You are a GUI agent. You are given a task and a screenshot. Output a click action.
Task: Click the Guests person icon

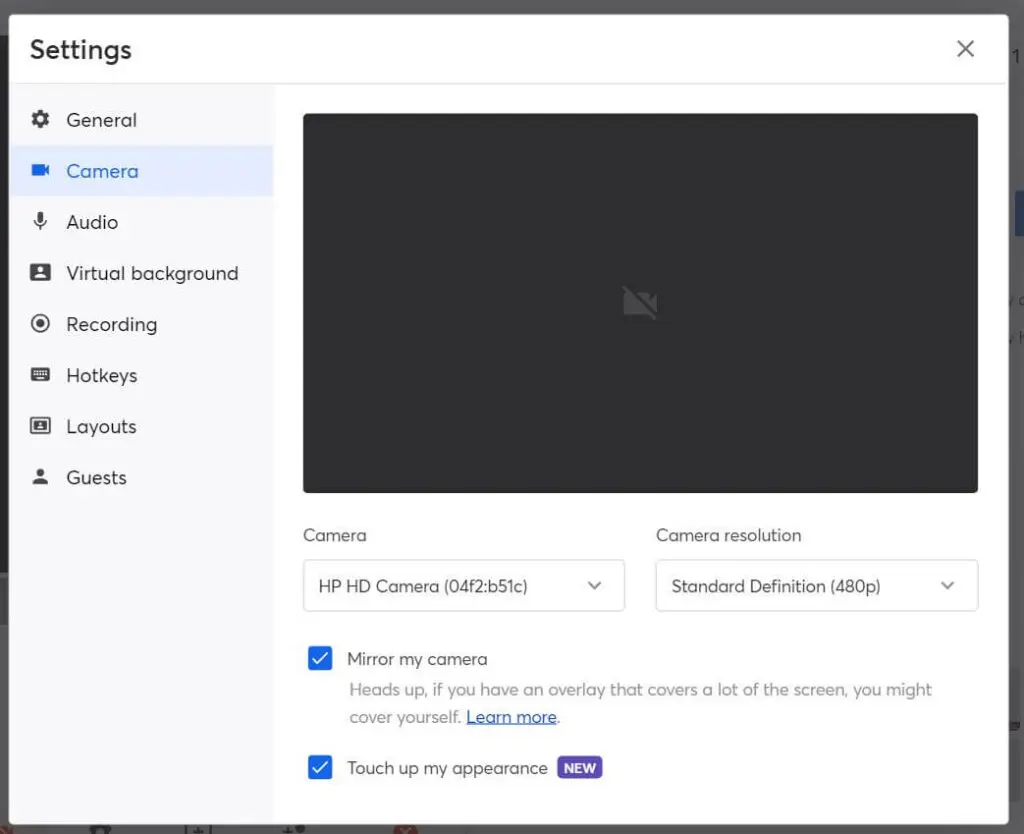40,477
